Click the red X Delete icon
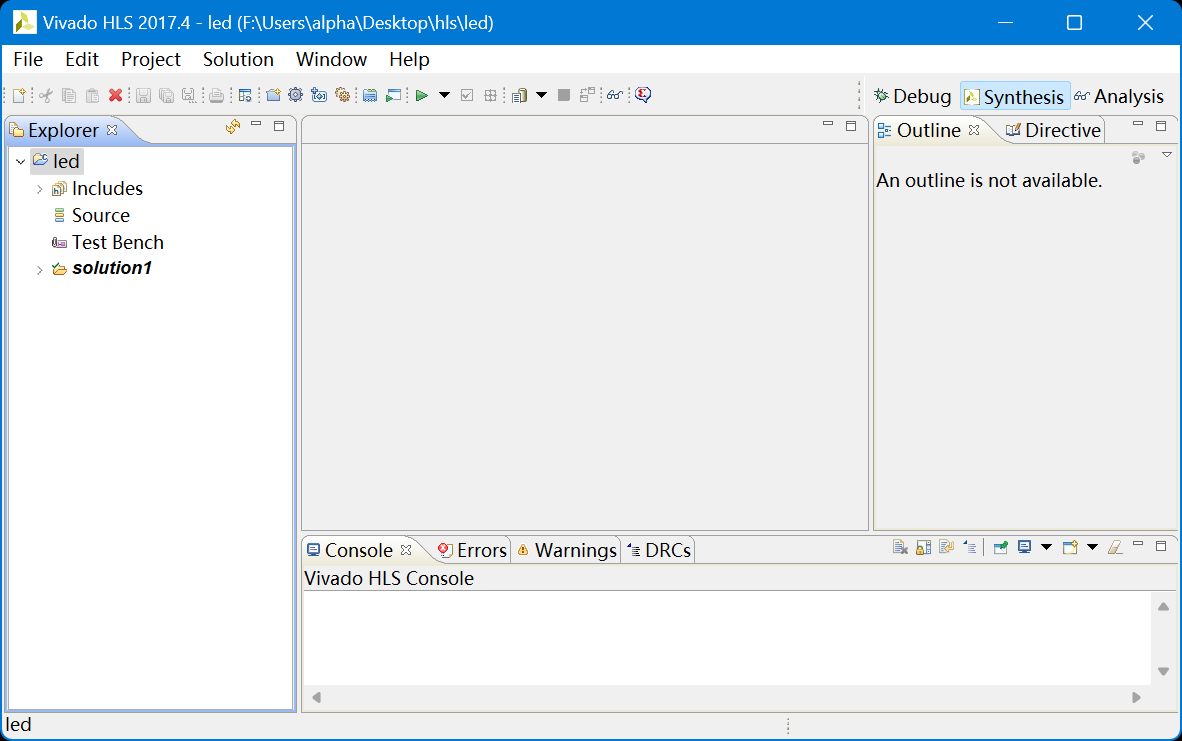The width and height of the screenshot is (1182, 741). click(115, 95)
